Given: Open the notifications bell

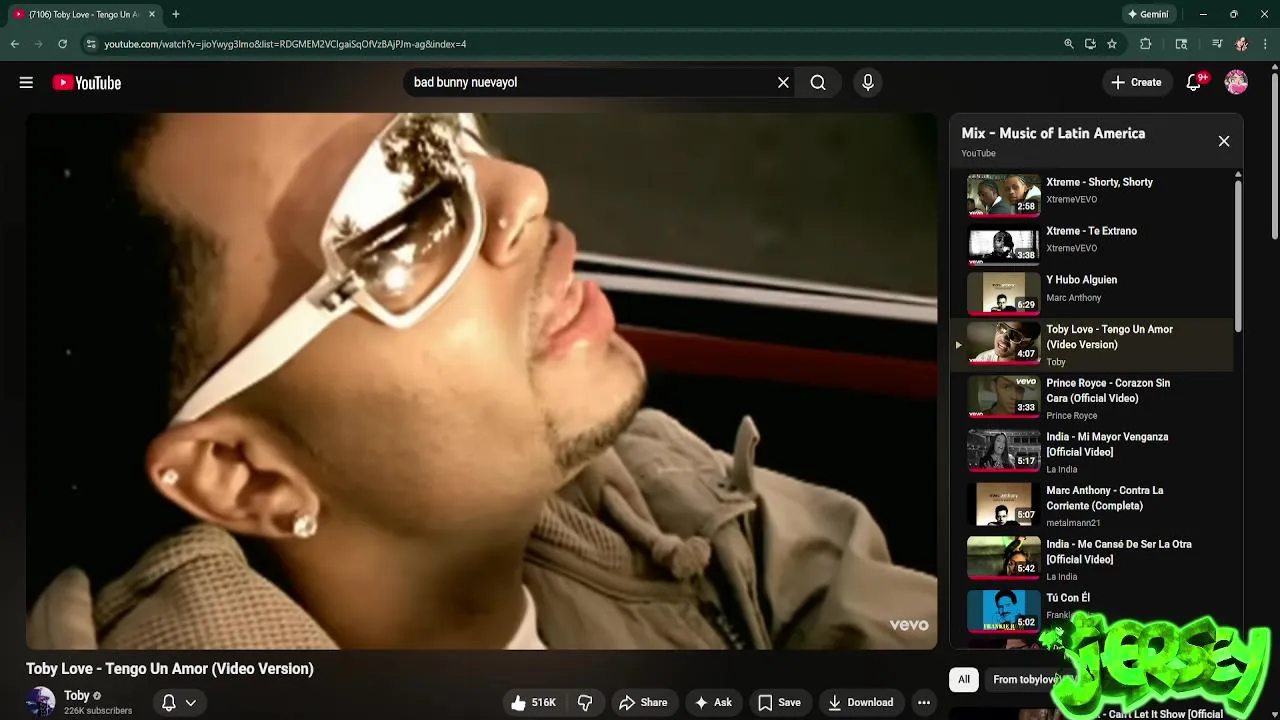Looking at the screenshot, I should pyautogui.click(x=1193, y=83).
